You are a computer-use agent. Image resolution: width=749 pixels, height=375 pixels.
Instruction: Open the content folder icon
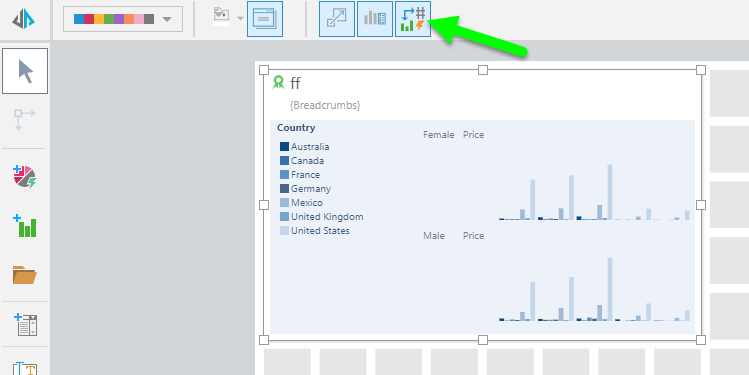(24, 275)
